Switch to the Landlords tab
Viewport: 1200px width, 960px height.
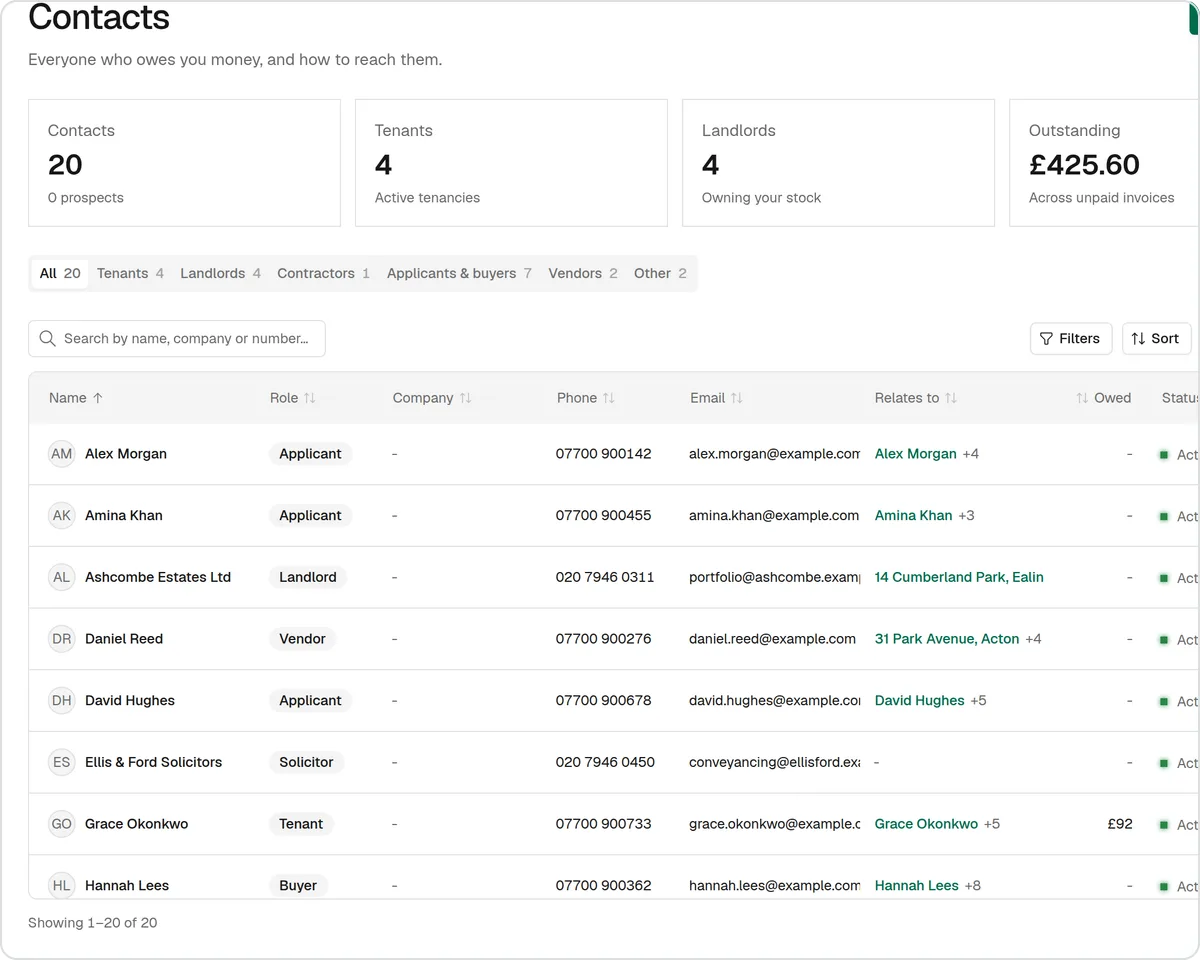[220, 273]
